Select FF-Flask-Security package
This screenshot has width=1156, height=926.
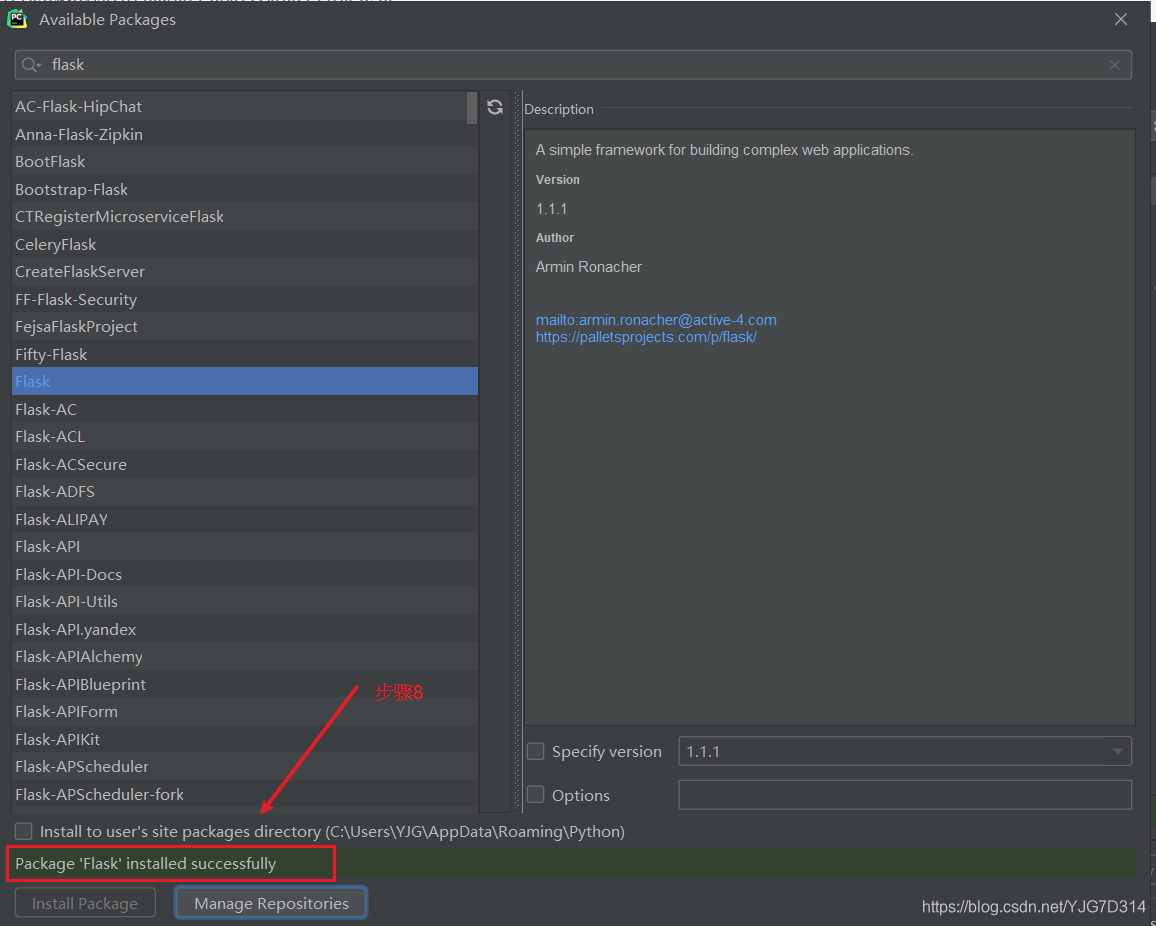point(245,299)
